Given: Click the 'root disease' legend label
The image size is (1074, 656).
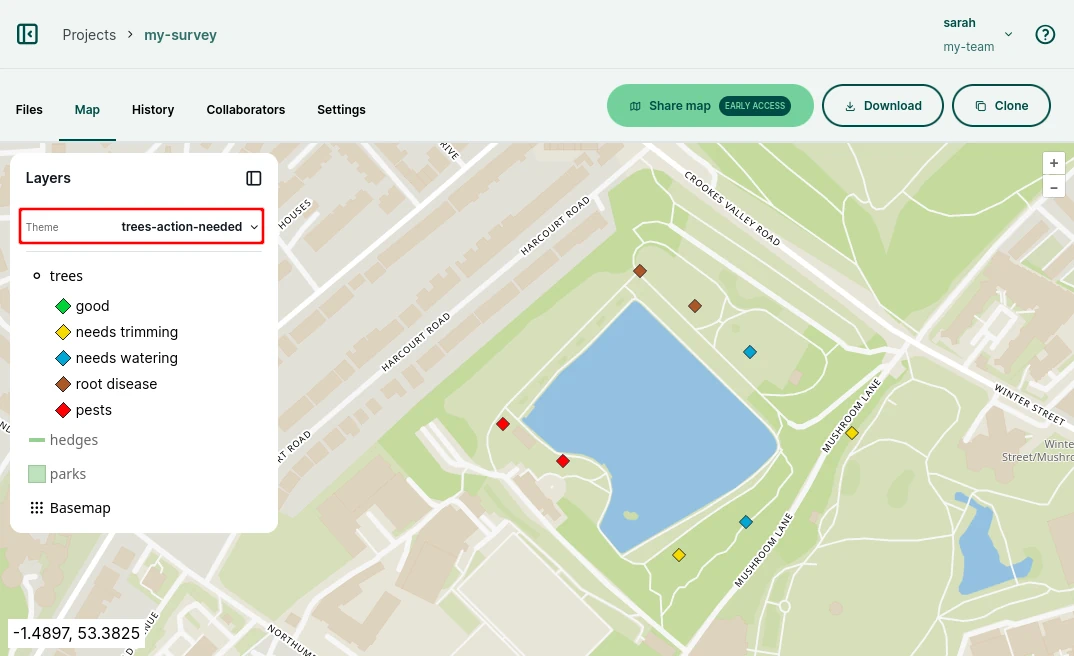Looking at the screenshot, I should [x=116, y=384].
